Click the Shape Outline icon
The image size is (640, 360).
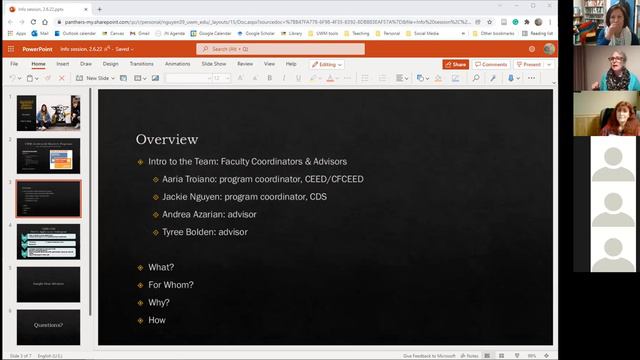coord(456,78)
